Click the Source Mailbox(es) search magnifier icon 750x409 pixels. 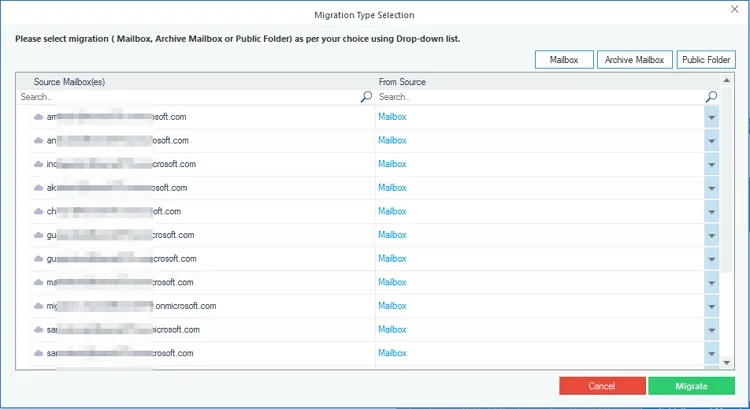366,97
